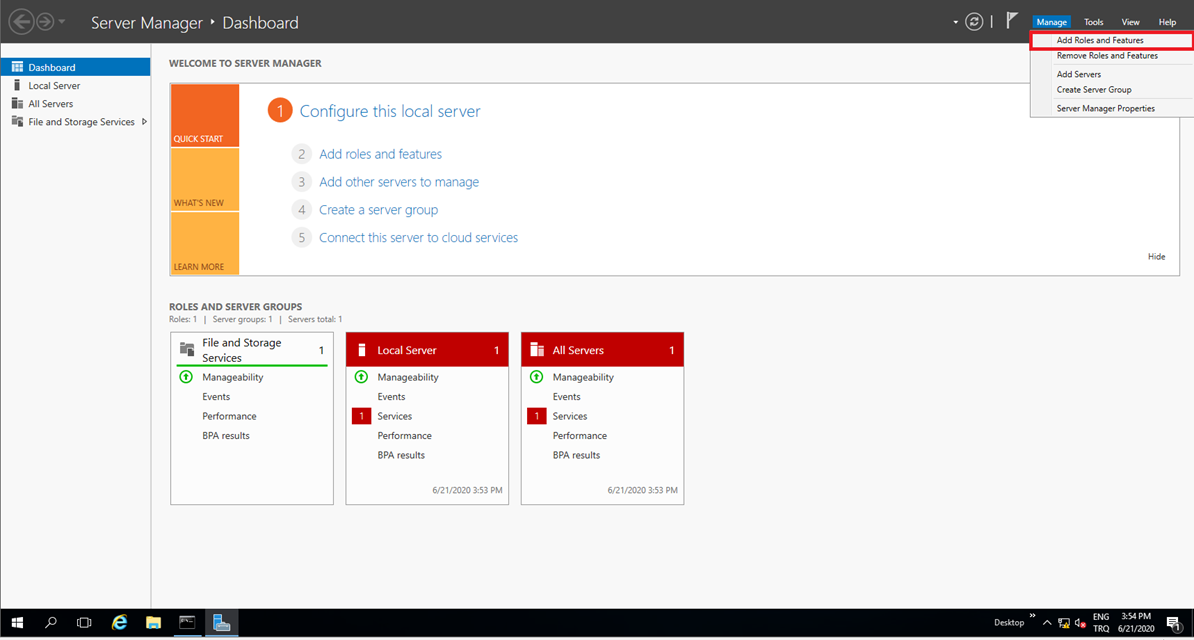
Task: Open Task View from taskbar
Action: 85,622
